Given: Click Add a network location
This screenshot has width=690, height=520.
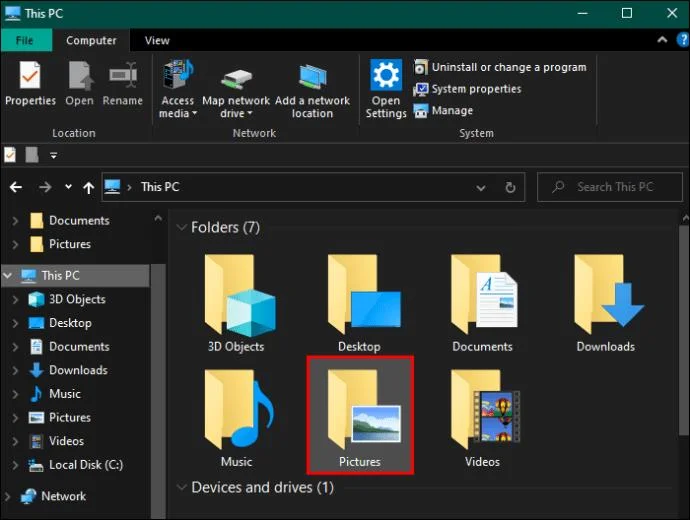Looking at the screenshot, I should pyautogui.click(x=312, y=89).
